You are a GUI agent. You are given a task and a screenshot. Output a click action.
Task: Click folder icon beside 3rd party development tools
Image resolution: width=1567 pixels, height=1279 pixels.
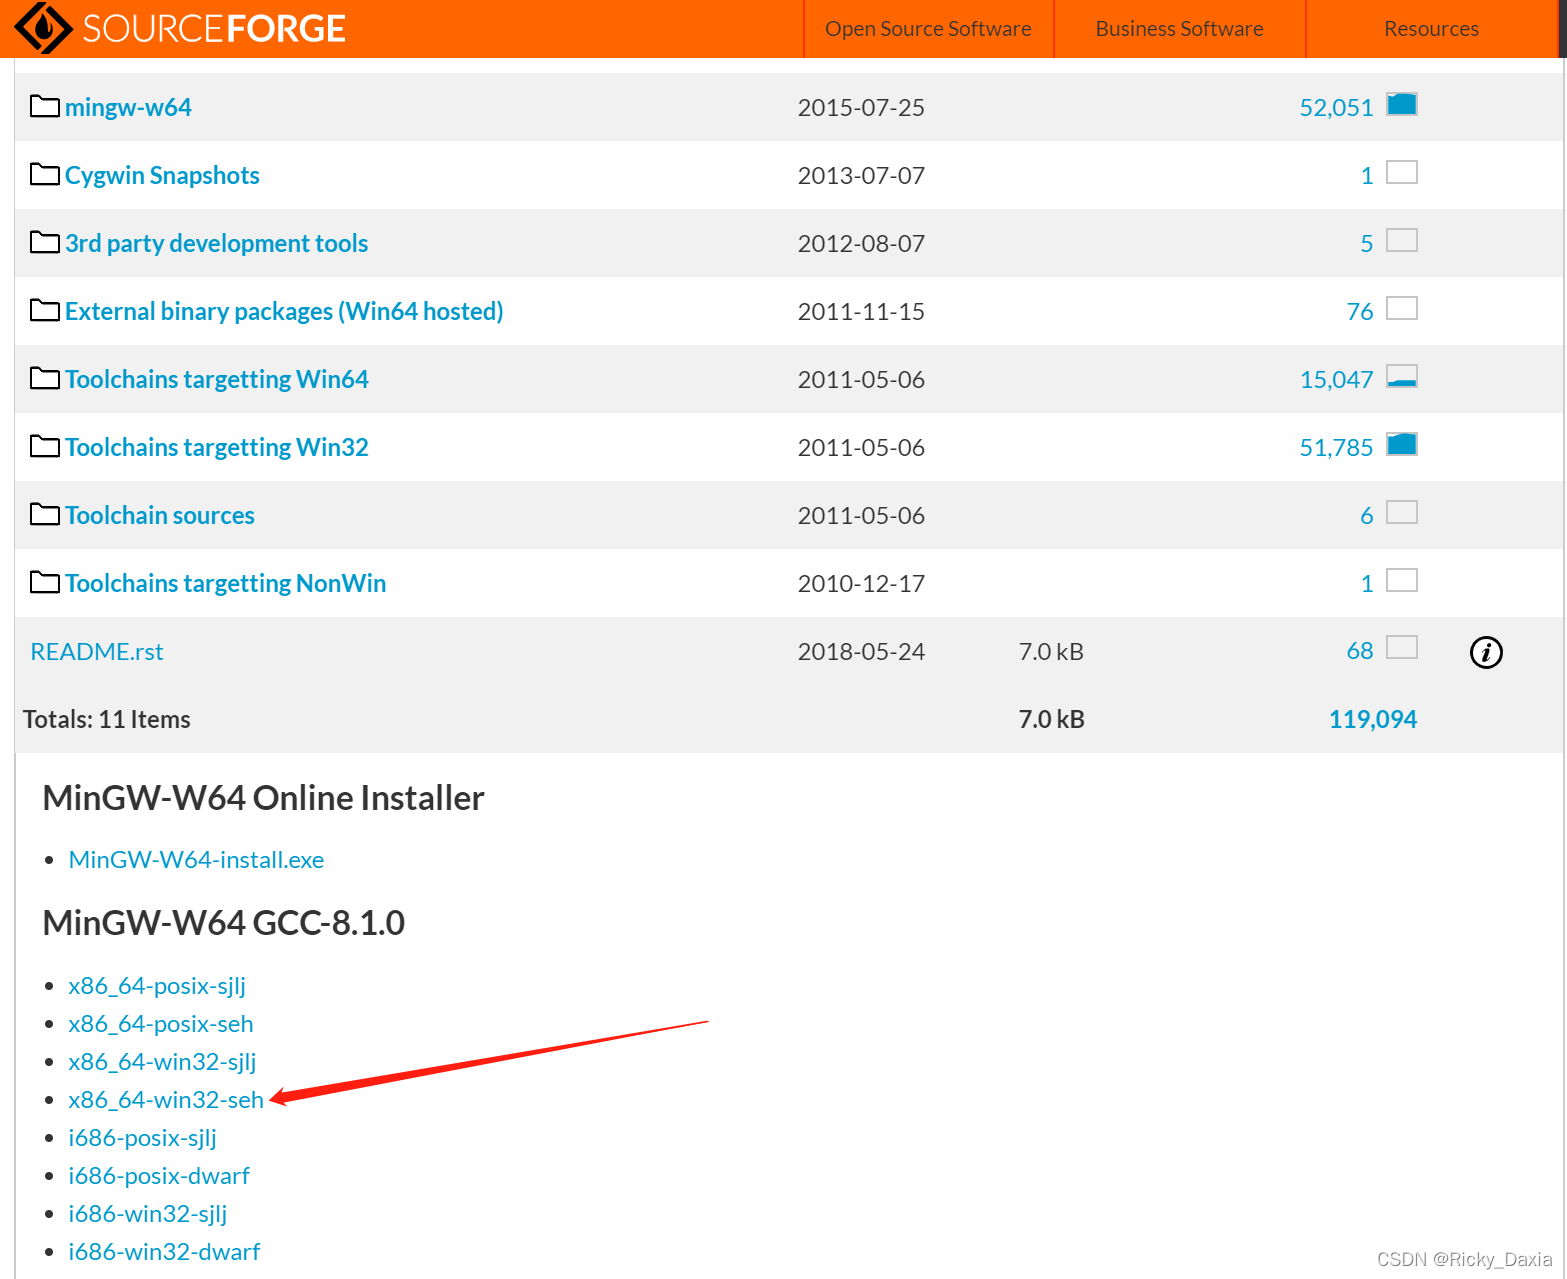click(45, 242)
